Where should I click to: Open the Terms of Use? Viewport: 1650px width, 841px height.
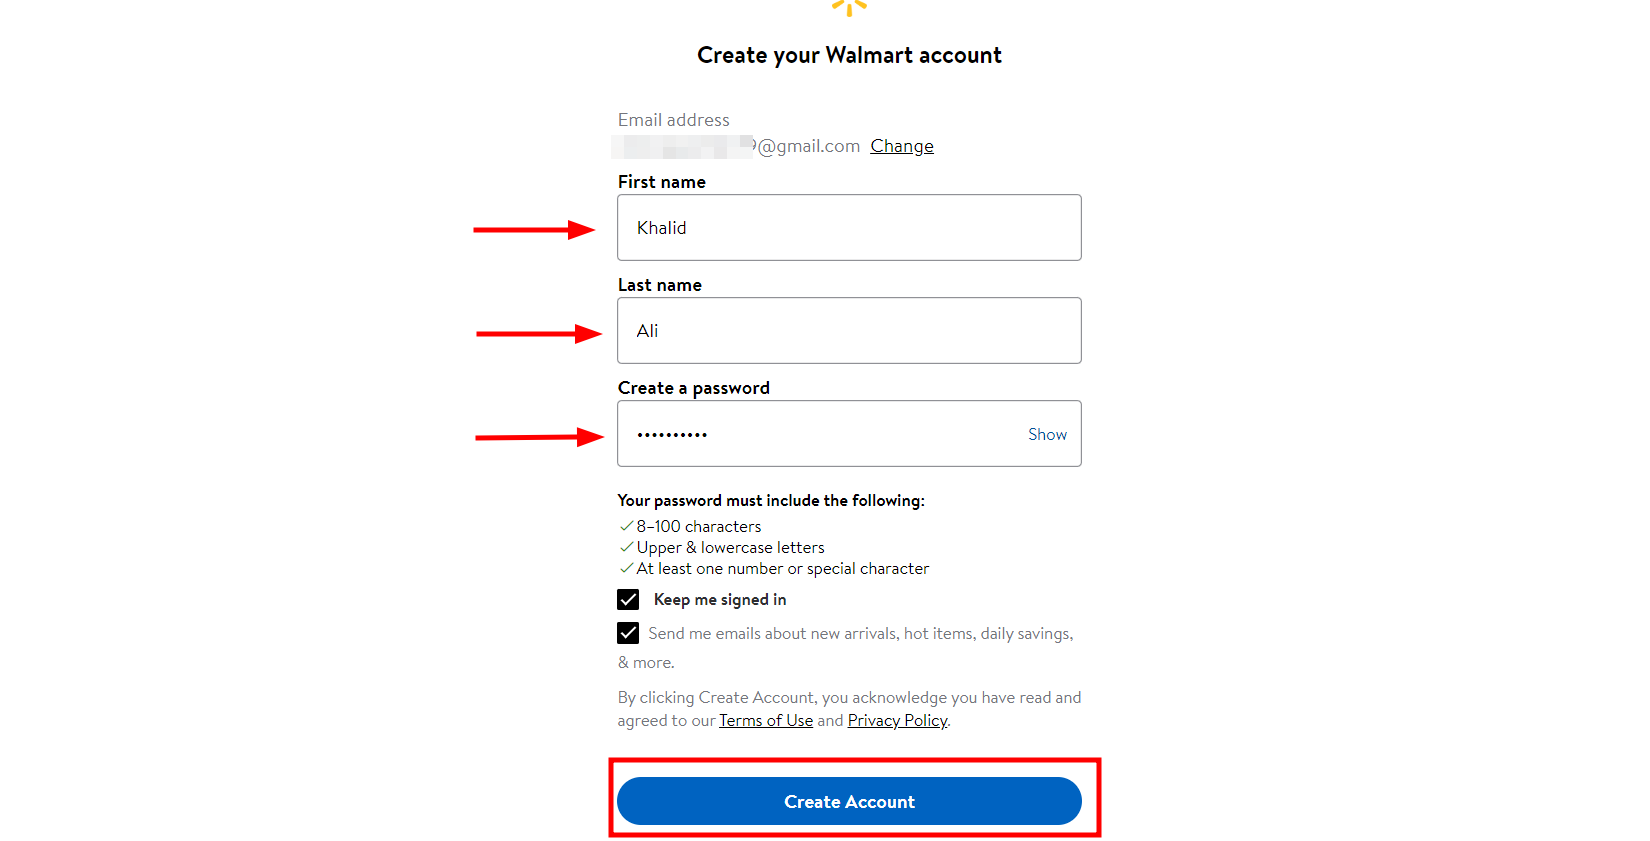click(766, 720)
